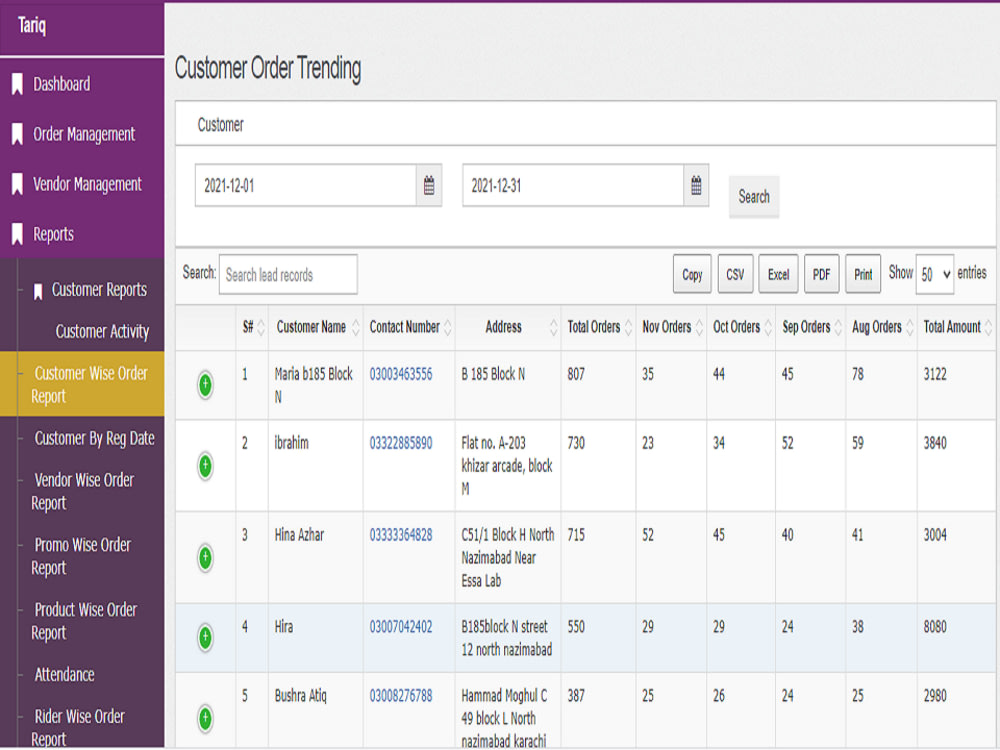Sort table by Sep Orders column
Viewport: 1000px width, 750px height.
(x=811, y=327)
